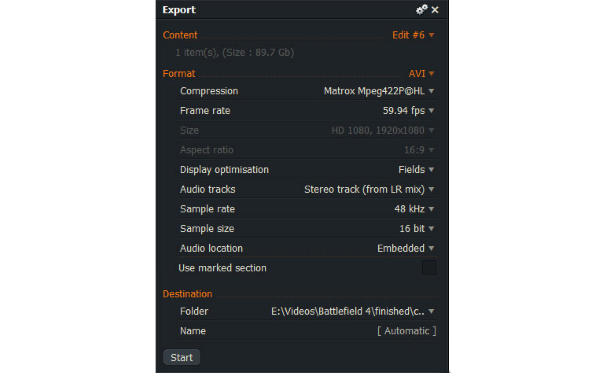
Task: Click the Start export button
Action: (x=182, y=357)
